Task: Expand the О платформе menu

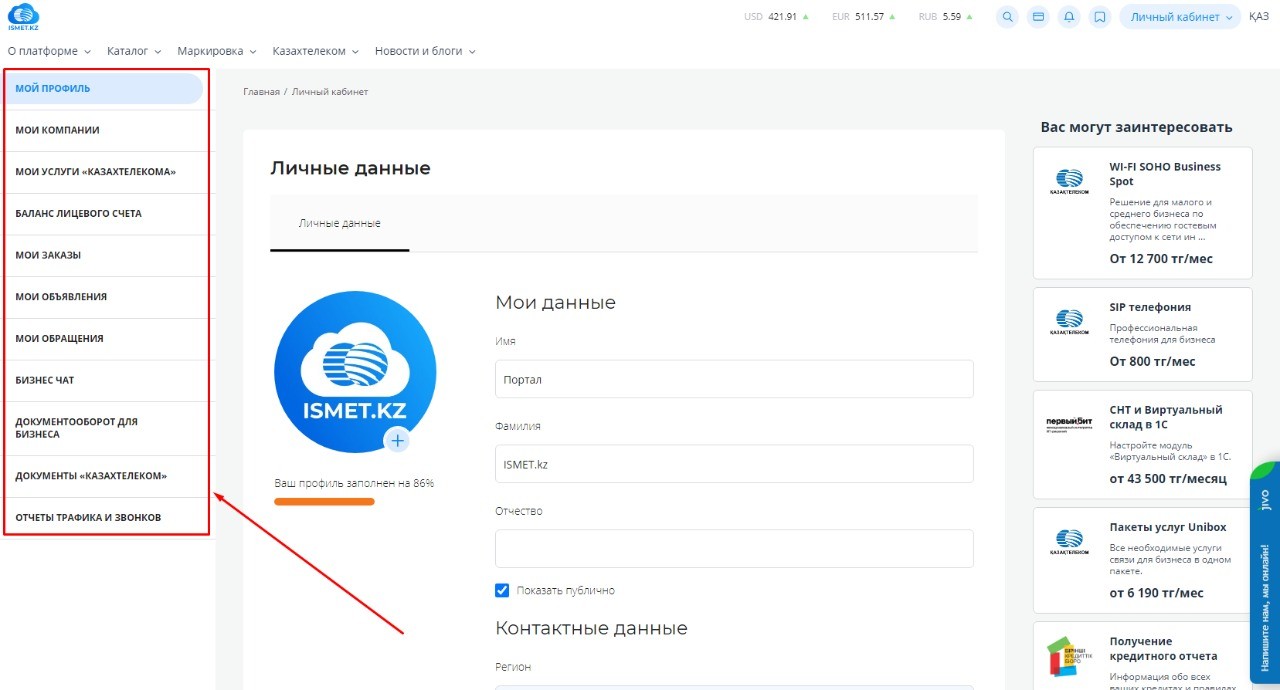Action: pos(49,51)
